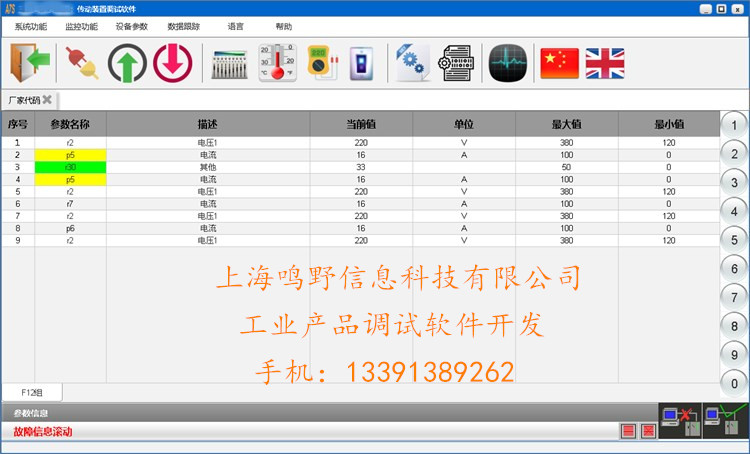Click the 当前值 column header

pyautogui.click(x=361, y=124)
